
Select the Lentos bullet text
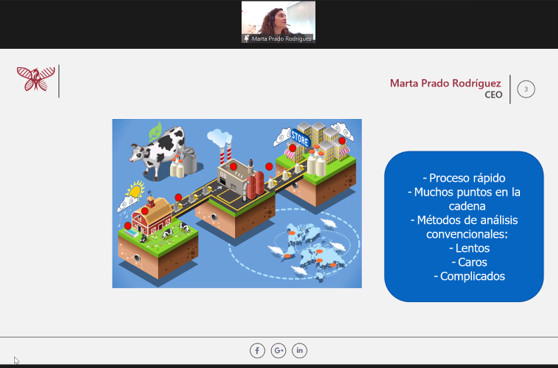click(469, 248)
